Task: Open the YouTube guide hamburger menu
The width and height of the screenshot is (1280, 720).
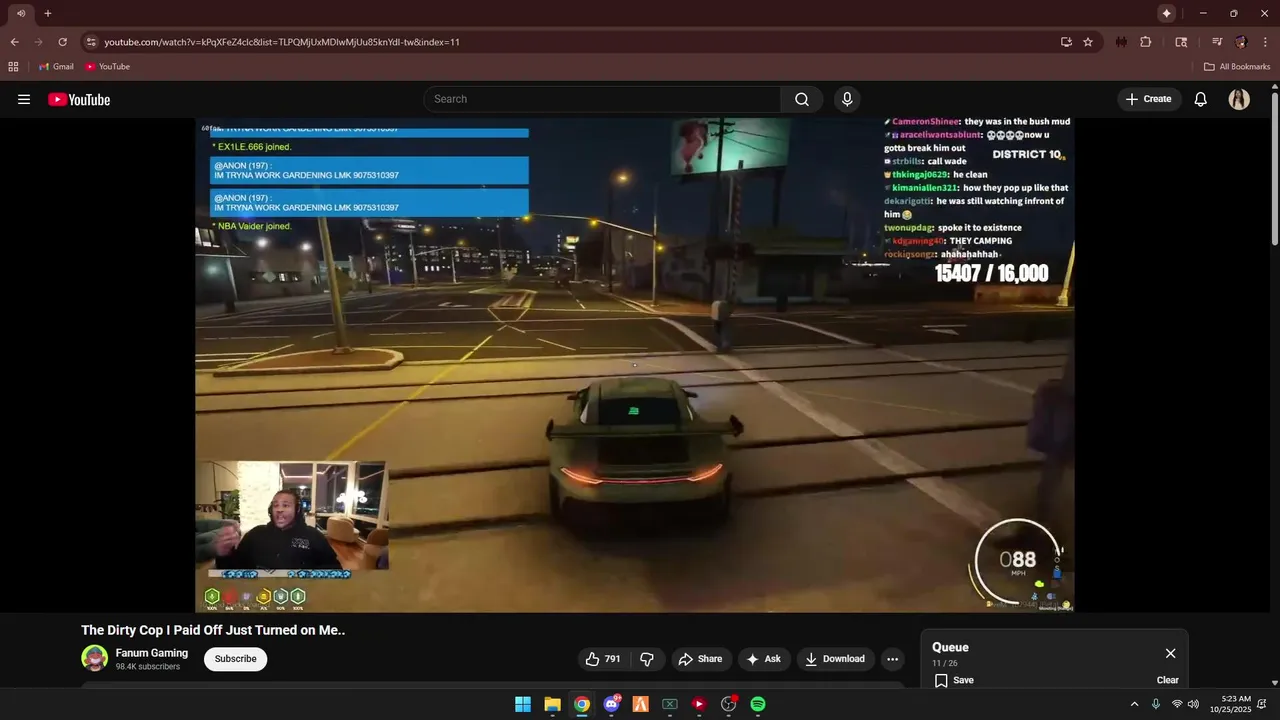Action: [24, 99]
